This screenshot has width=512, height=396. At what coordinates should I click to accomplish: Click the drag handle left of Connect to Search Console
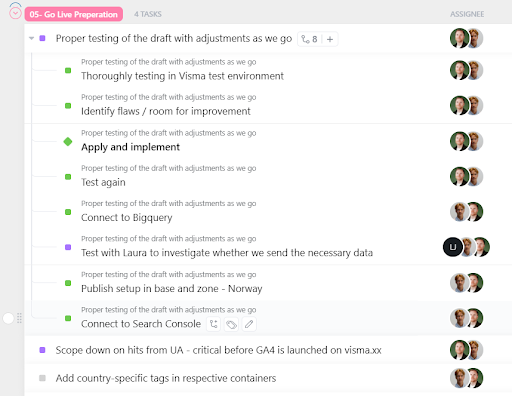[19, 318]
